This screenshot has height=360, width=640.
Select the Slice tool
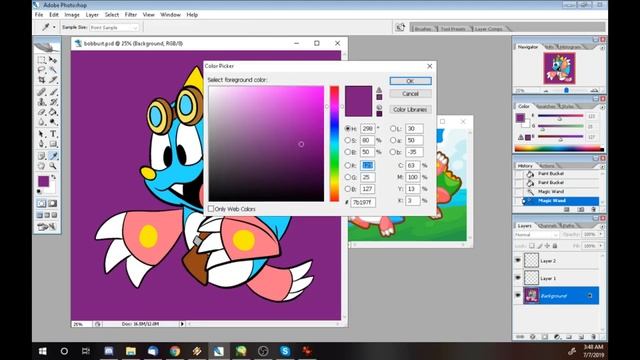[x=53, y=80]
